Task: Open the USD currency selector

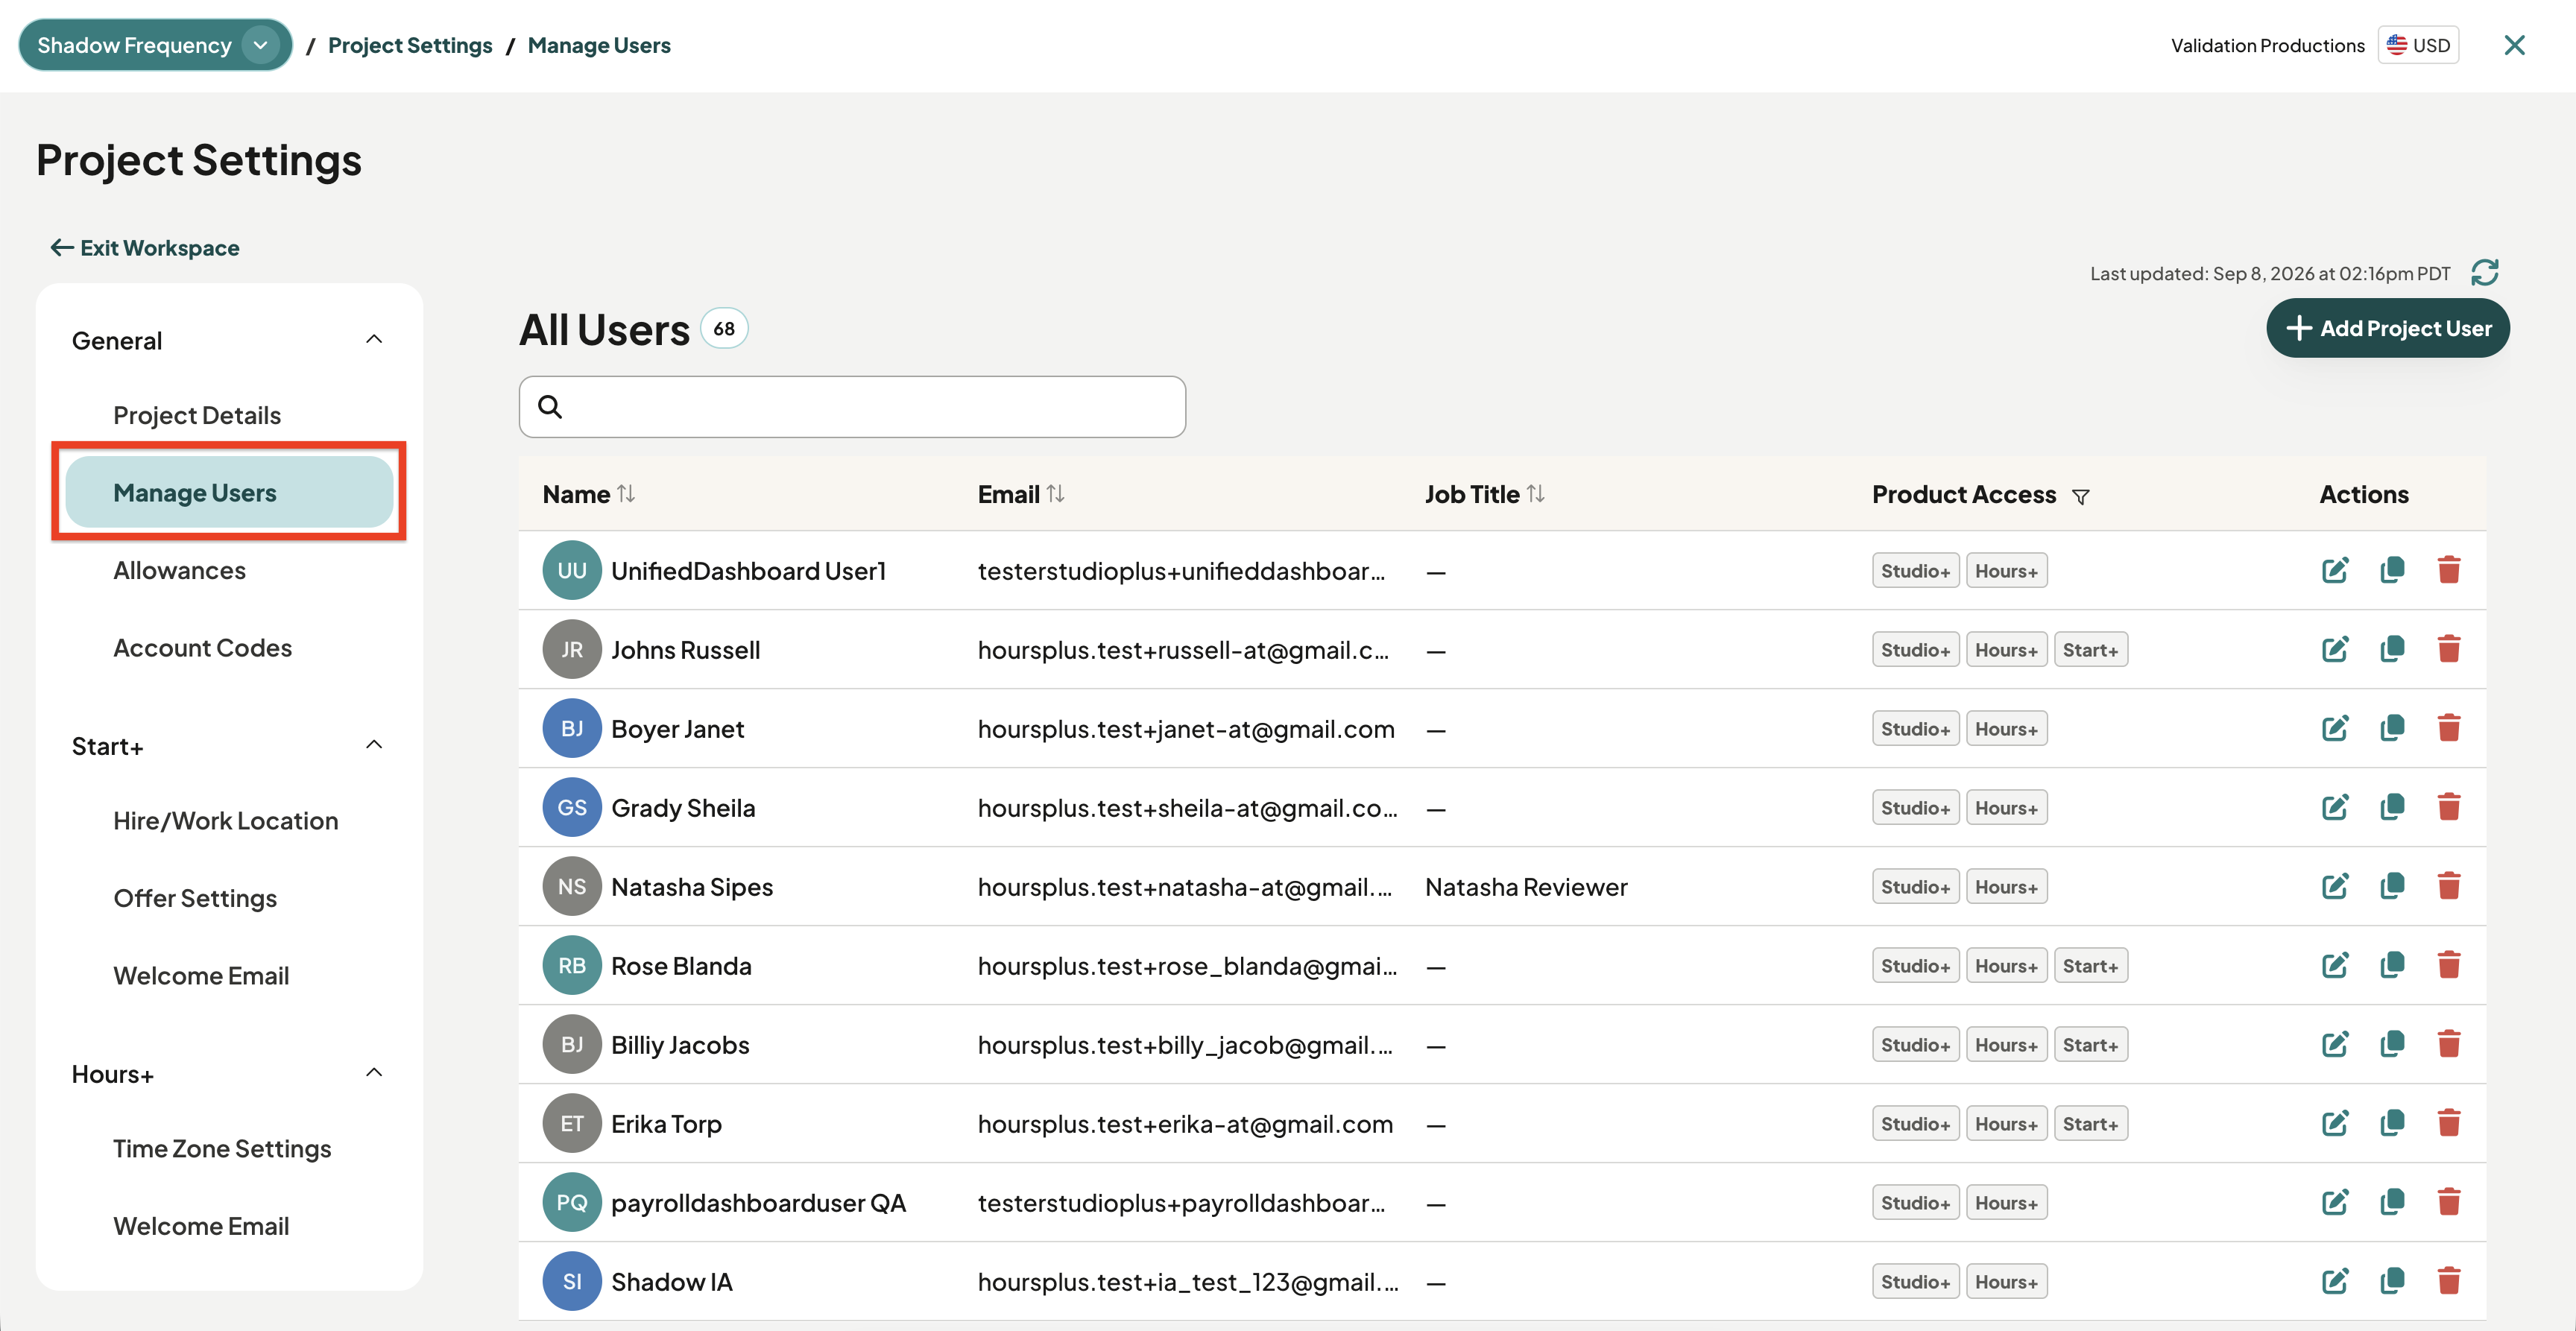Action: coord(2418,45)
